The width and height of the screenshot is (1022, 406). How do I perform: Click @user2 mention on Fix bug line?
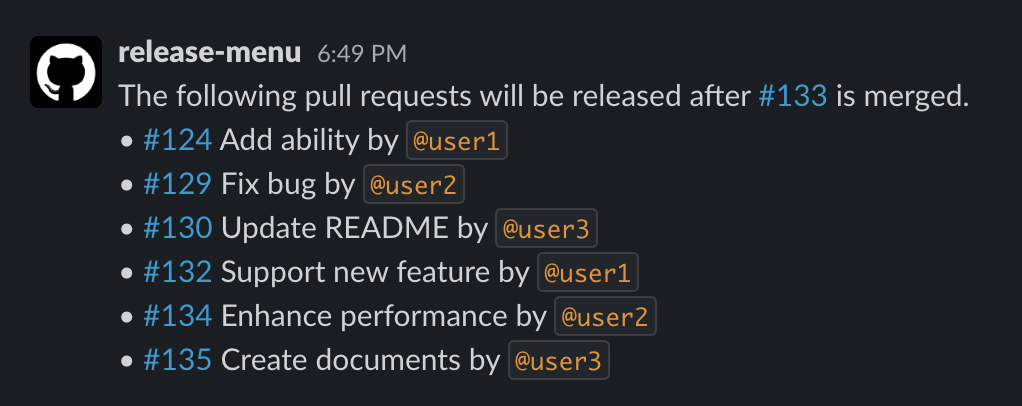[x=414, y=186]
